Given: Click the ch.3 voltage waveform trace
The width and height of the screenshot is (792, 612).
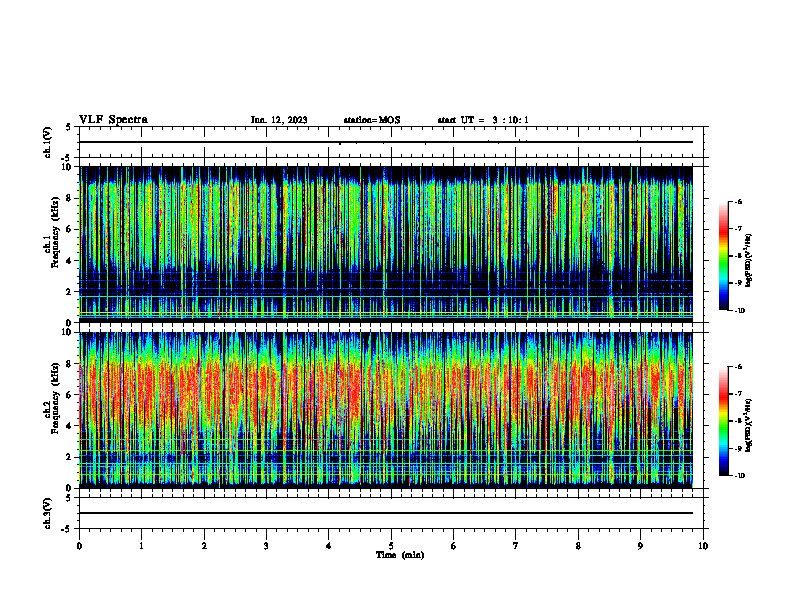Looking at the screenshot, I should pos(386,513).
